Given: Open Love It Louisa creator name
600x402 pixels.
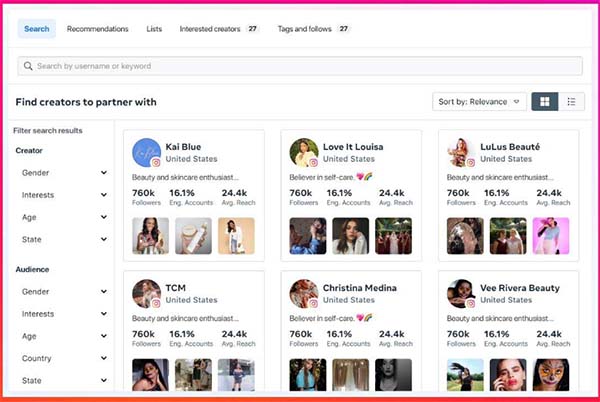Looking at the screenshot, I should 353,147.
